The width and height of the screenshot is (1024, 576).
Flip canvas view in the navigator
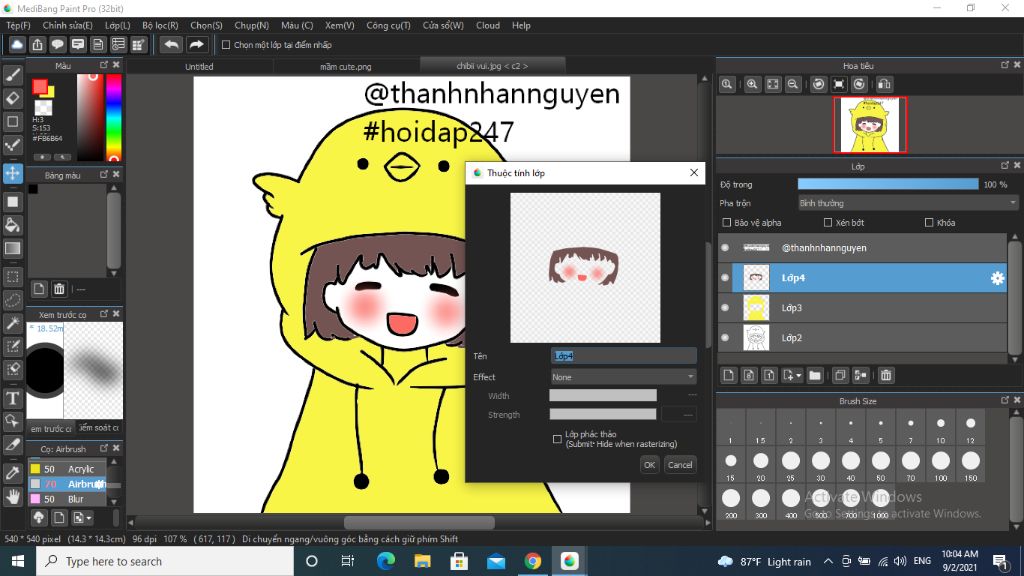coord(884,84)
